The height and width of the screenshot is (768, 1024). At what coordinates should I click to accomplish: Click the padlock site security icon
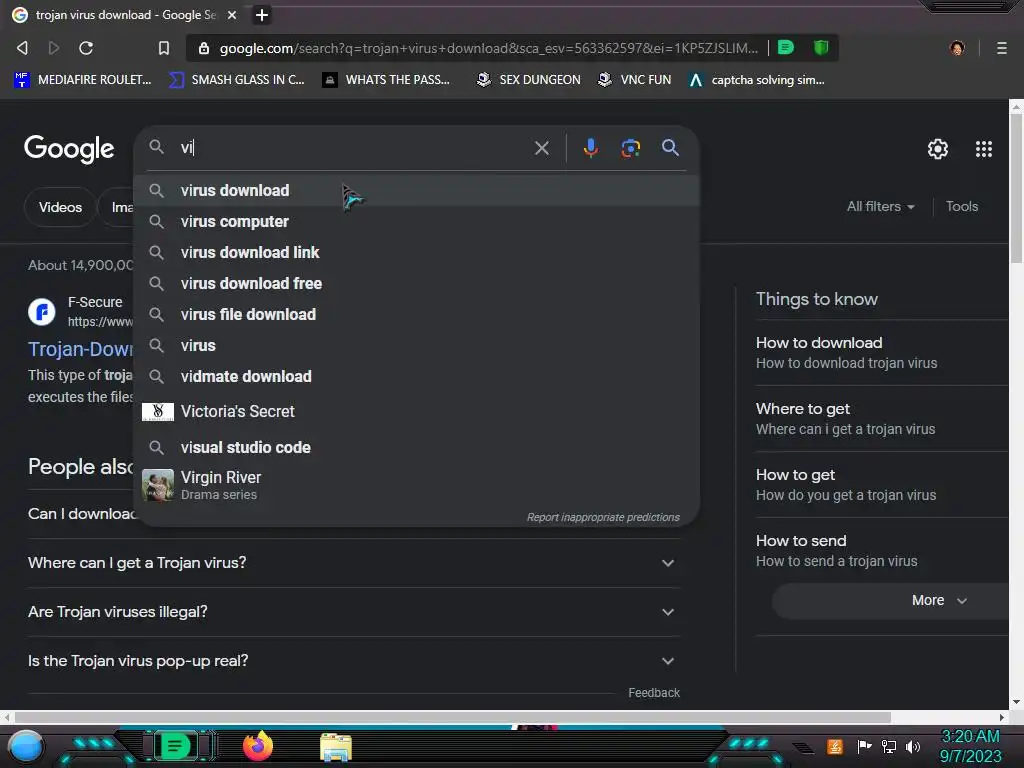pos(204,48)
